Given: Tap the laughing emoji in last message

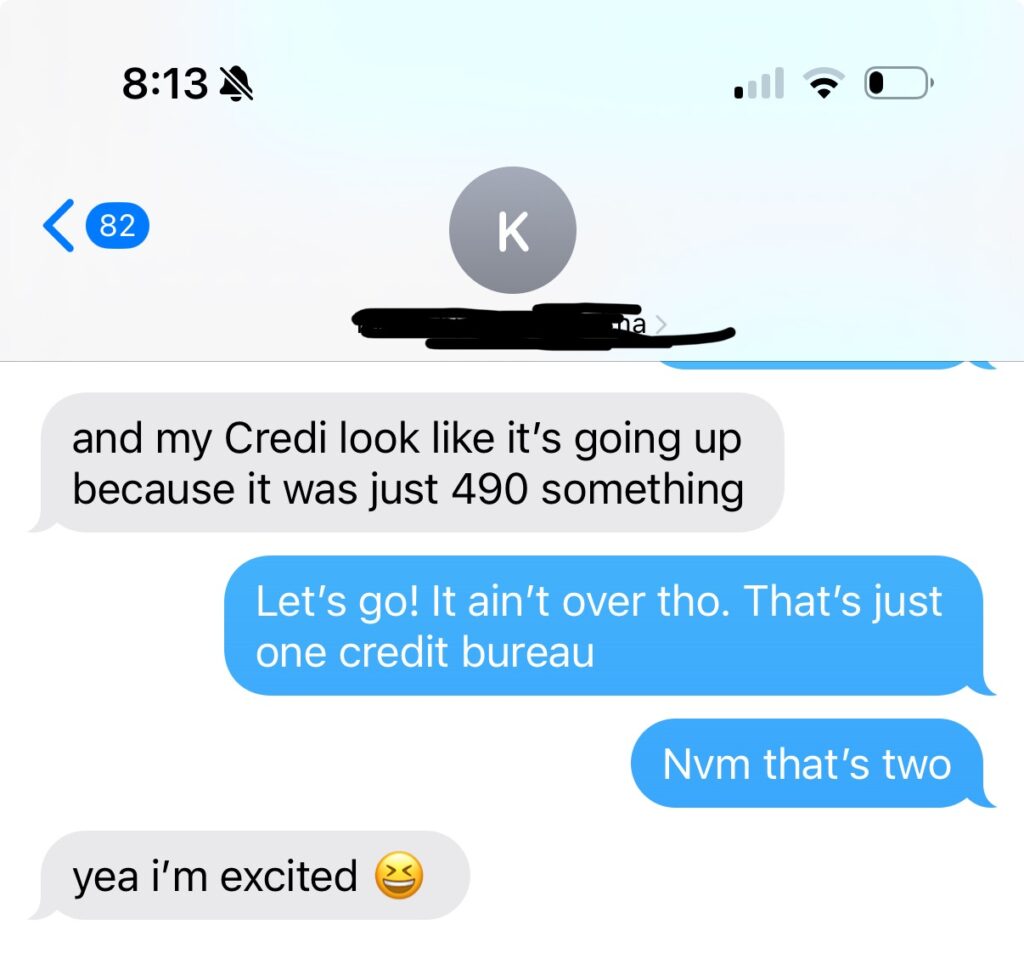Looking at the screenshot, I should [x=399, y=876].
